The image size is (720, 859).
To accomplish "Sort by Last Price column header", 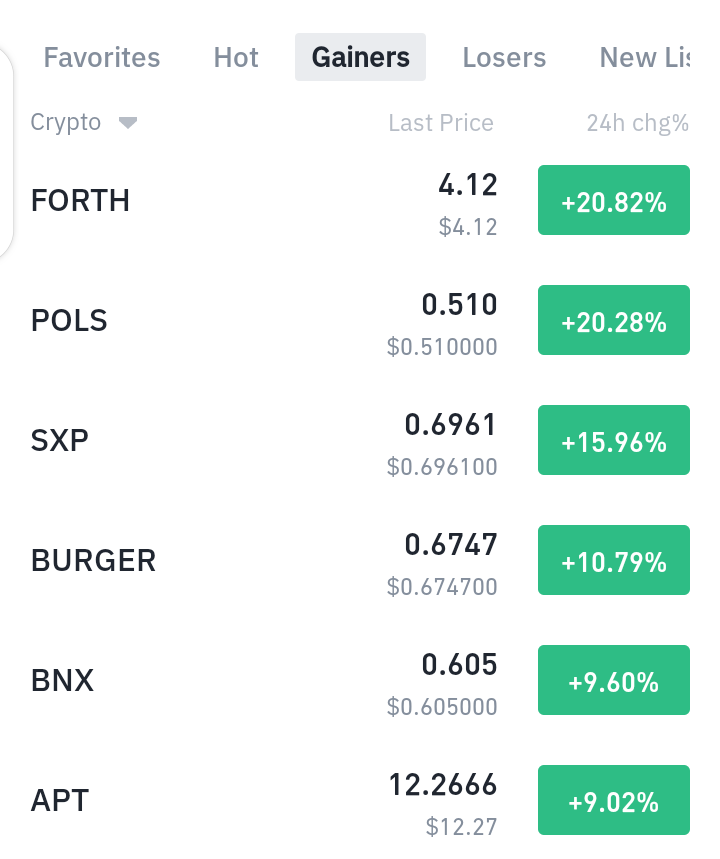I will (441, 123).
